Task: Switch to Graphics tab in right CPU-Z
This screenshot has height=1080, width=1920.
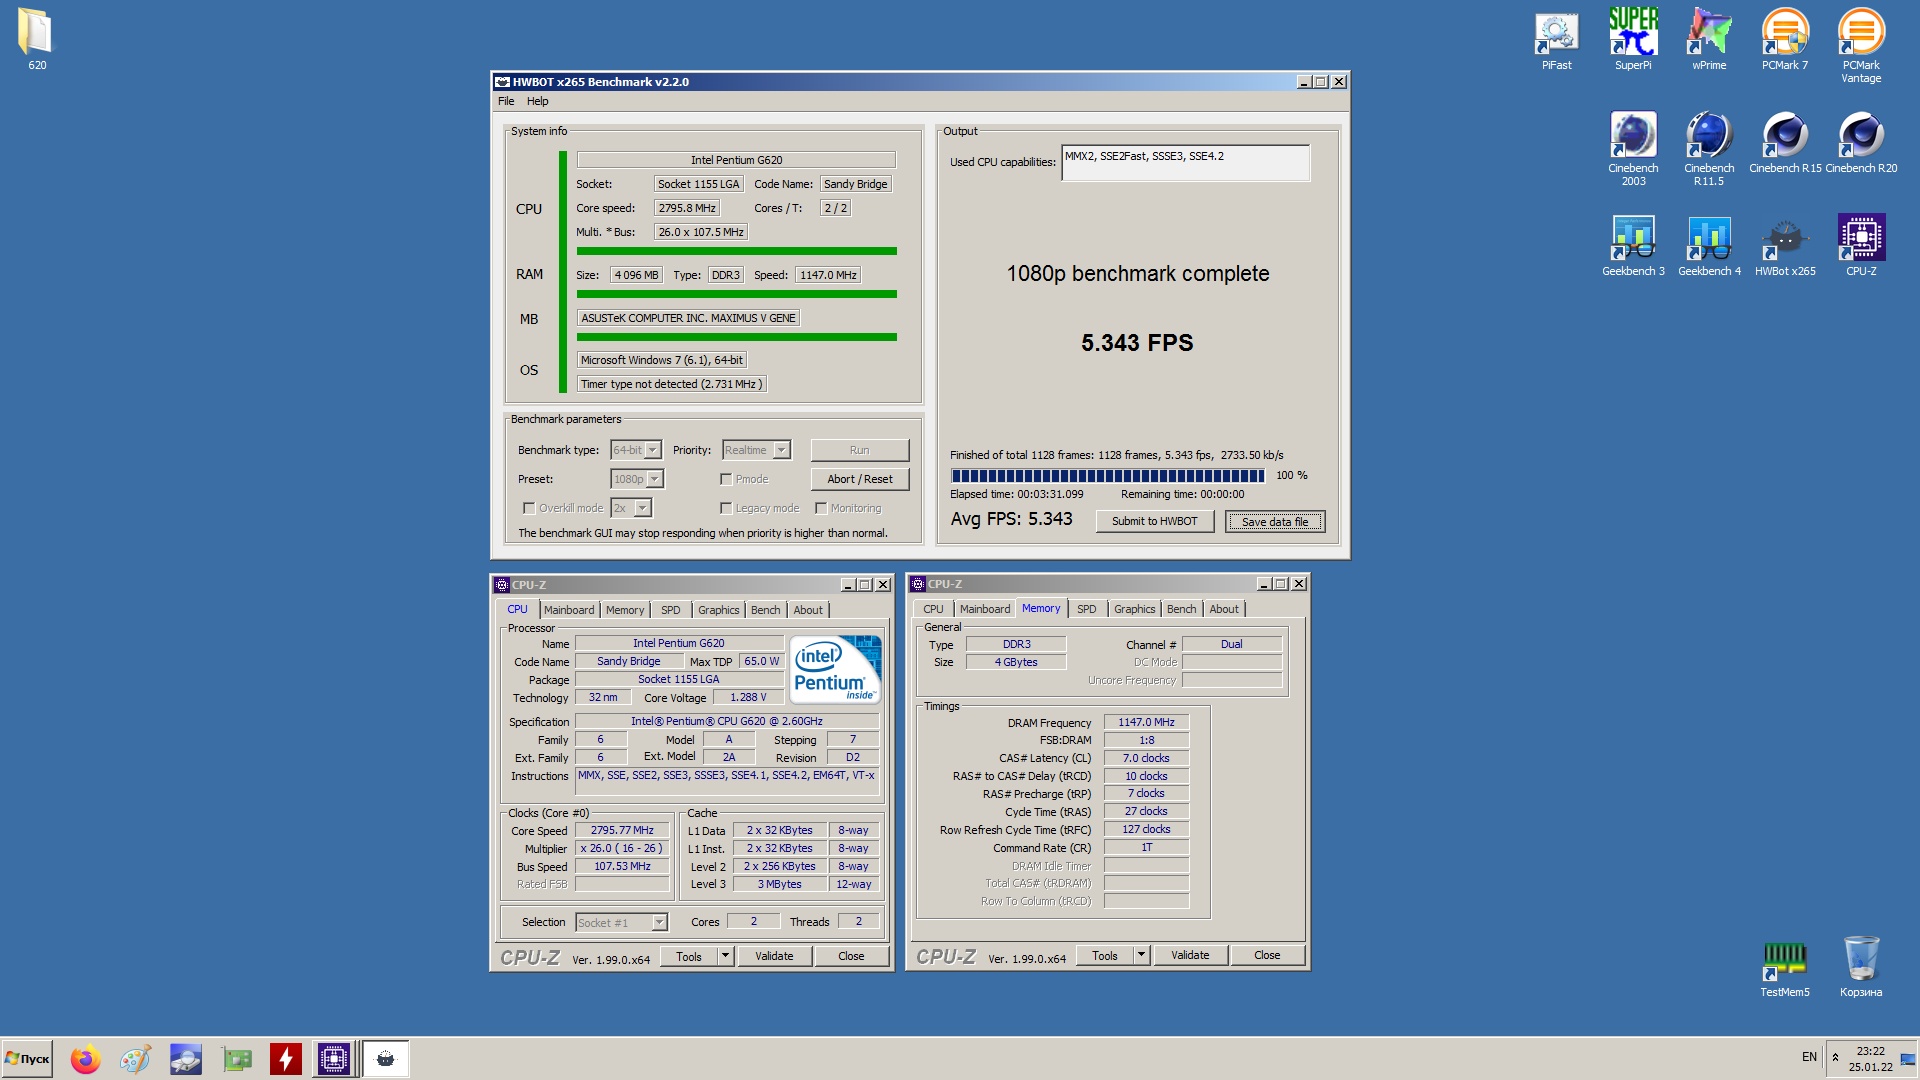Action: pyautogui.click(x=1135, y=609)
